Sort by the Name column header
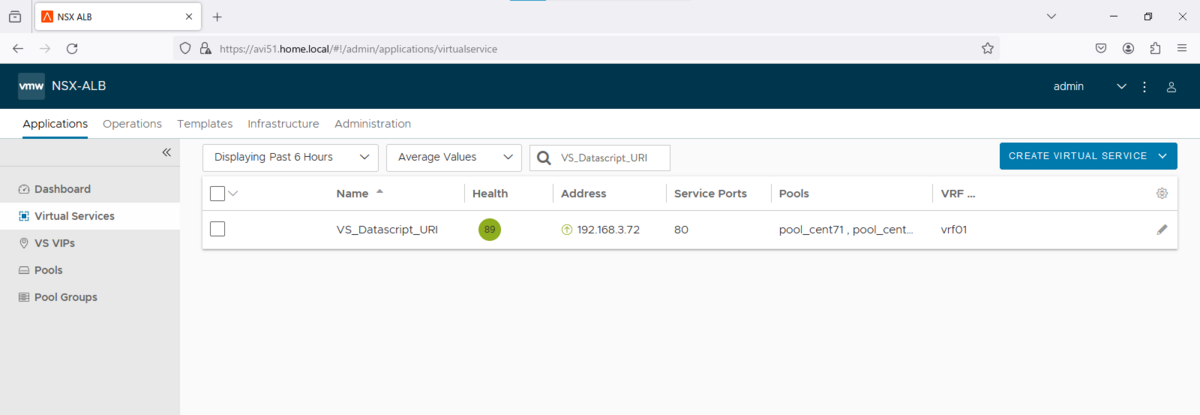 click(x=353, y=194)
